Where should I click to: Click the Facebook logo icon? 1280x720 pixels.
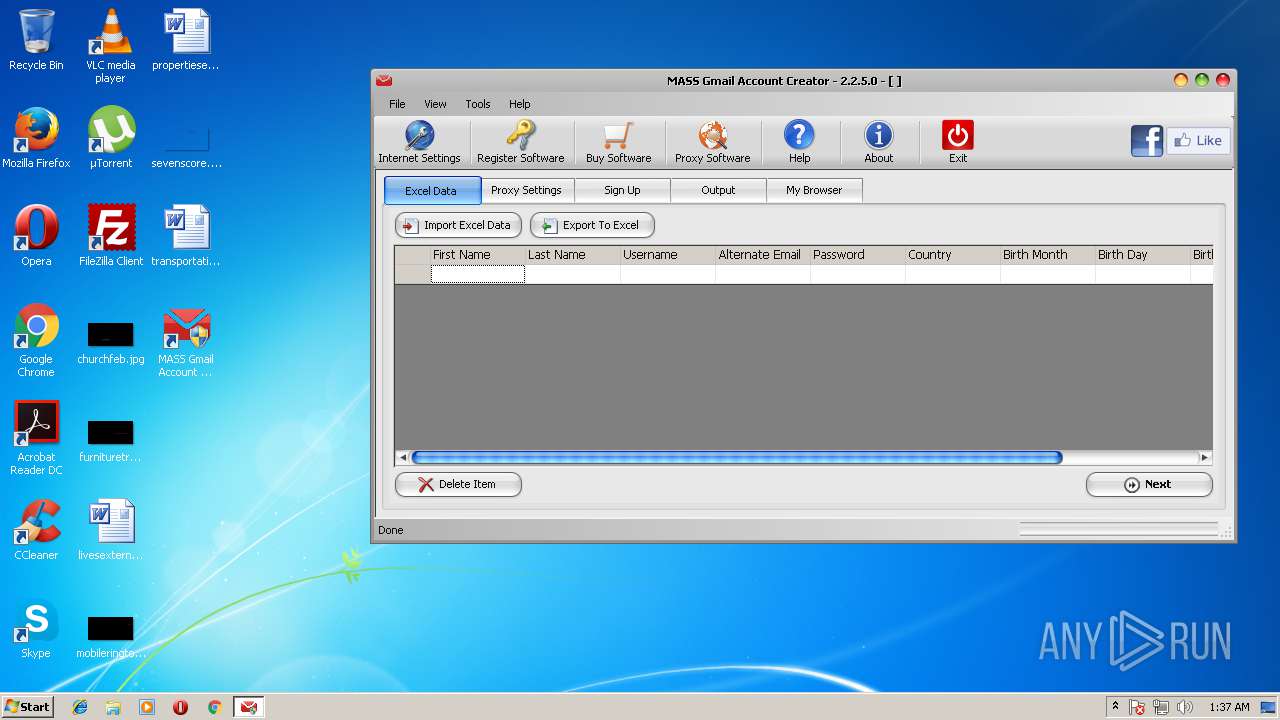coord(1147,141)
